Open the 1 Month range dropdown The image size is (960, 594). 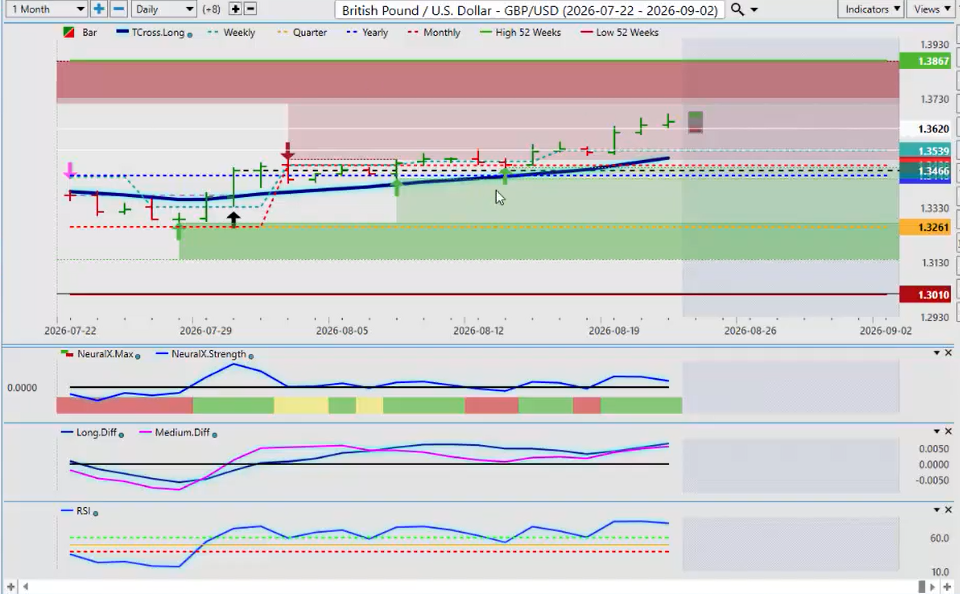[x=47, y=9]
